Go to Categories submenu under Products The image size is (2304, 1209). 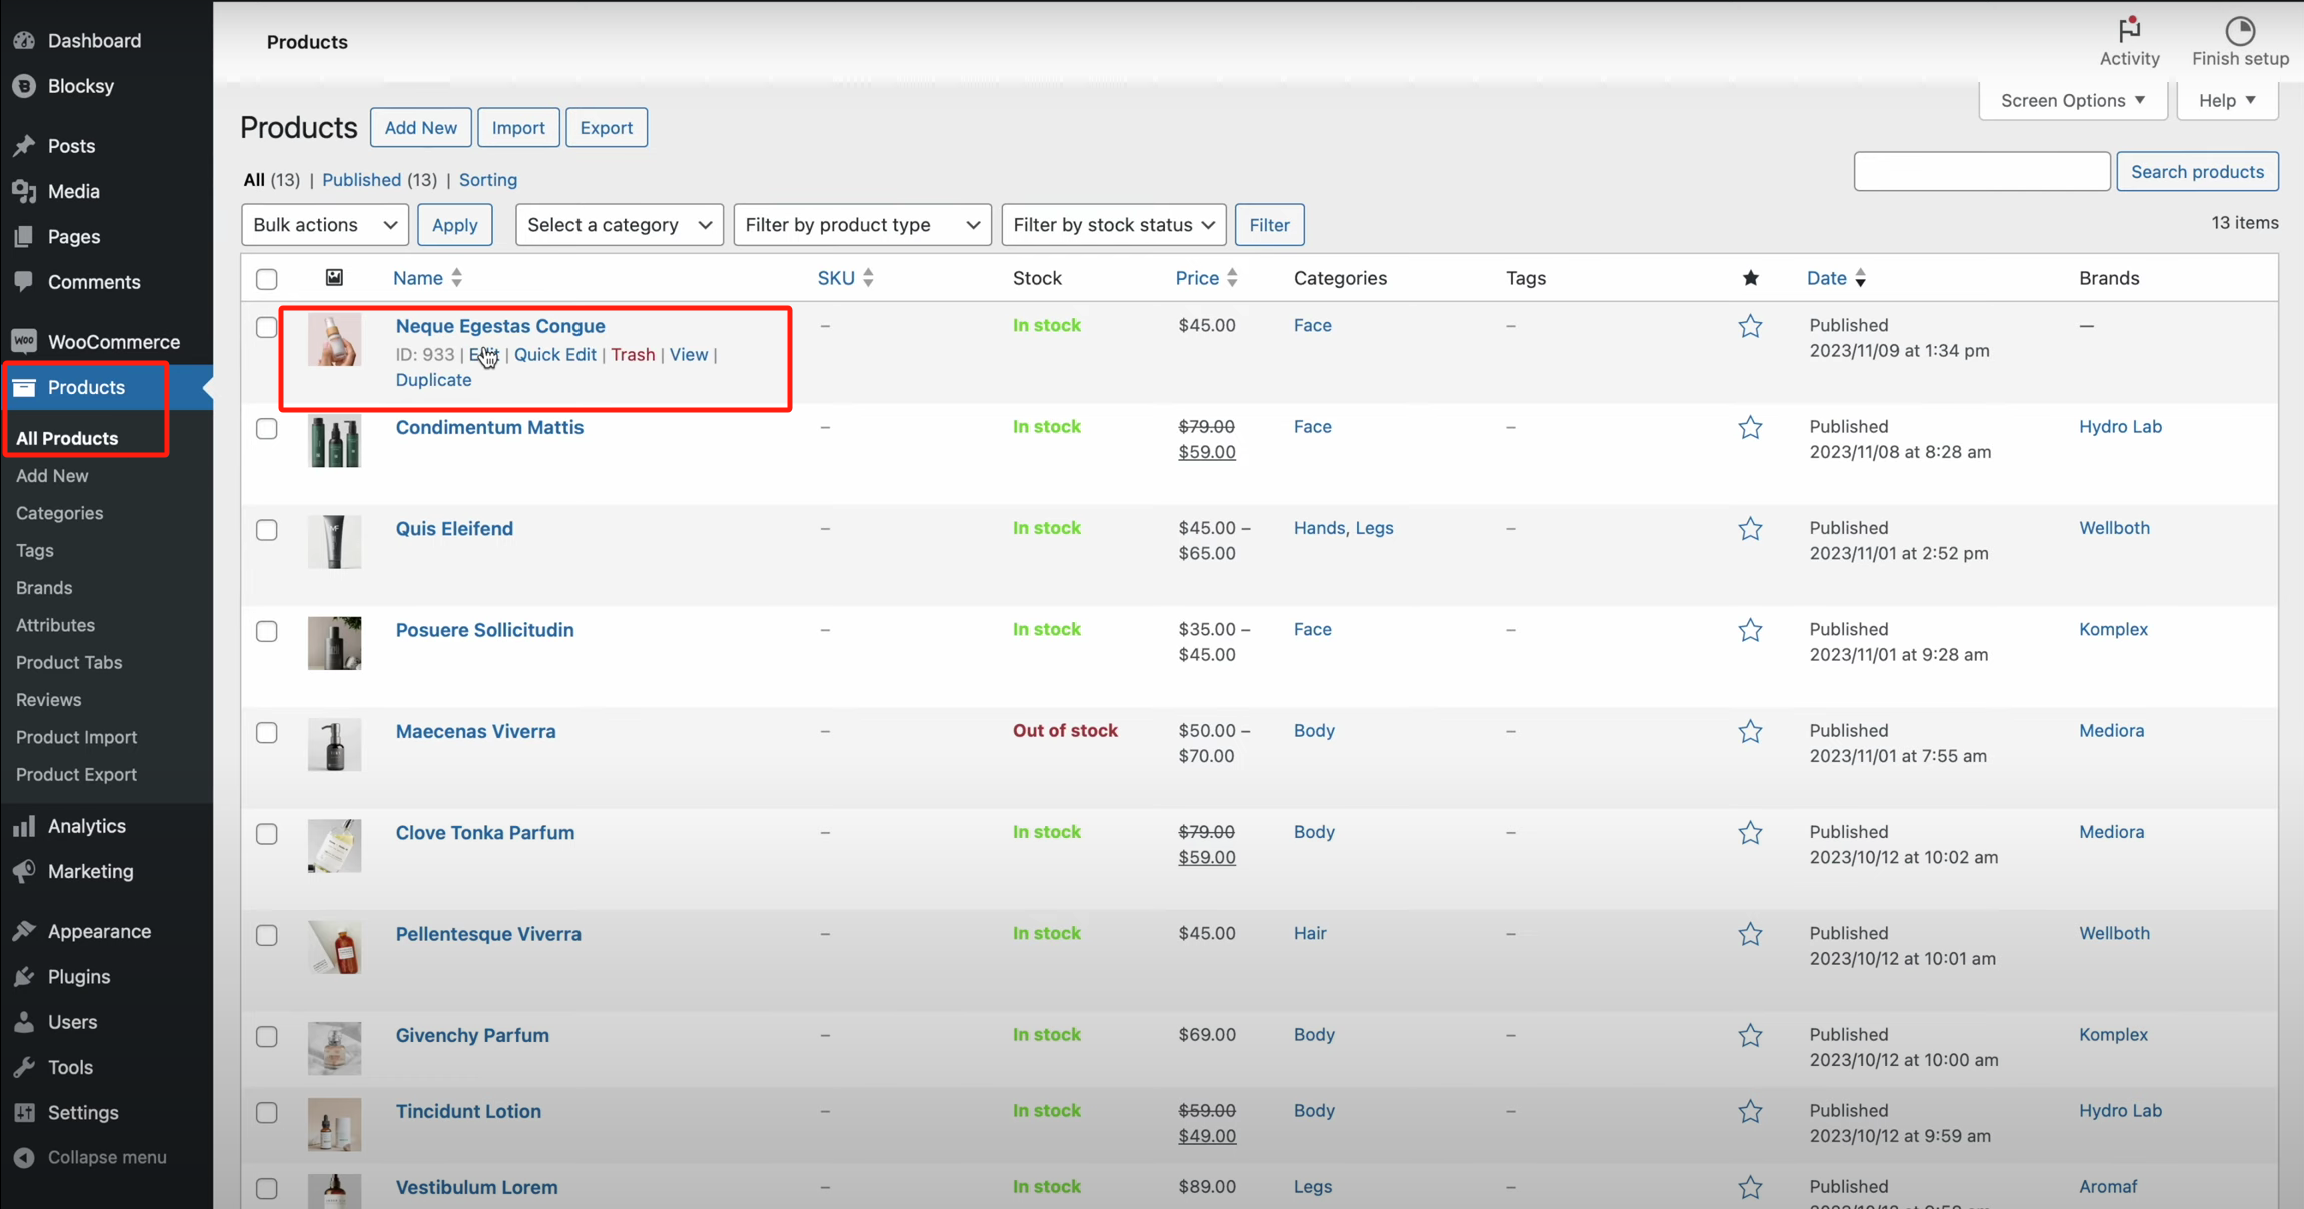tap(59, 513)
